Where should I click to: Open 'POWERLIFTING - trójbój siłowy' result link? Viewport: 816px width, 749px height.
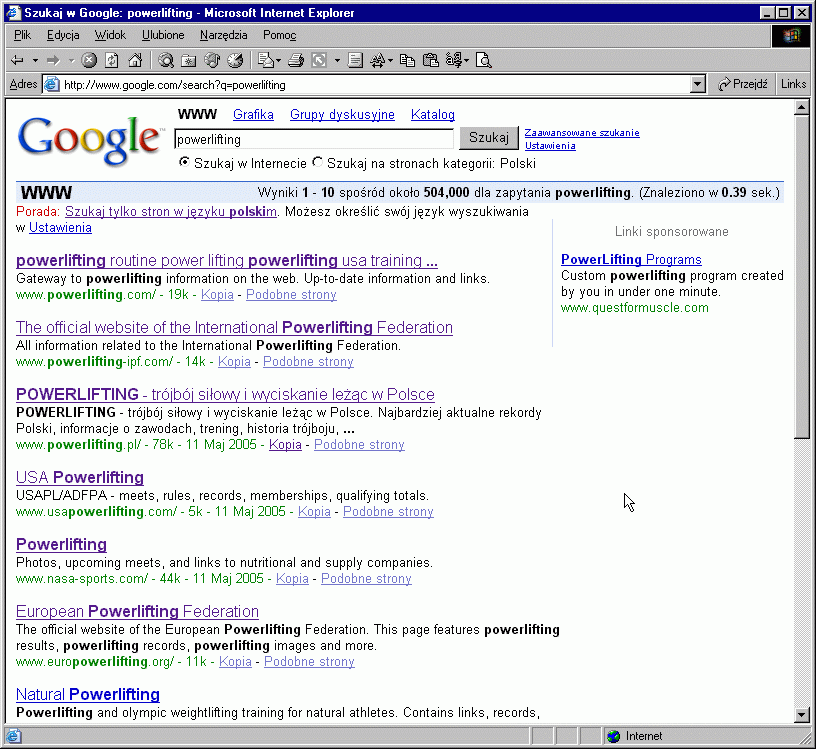point(225,395)
